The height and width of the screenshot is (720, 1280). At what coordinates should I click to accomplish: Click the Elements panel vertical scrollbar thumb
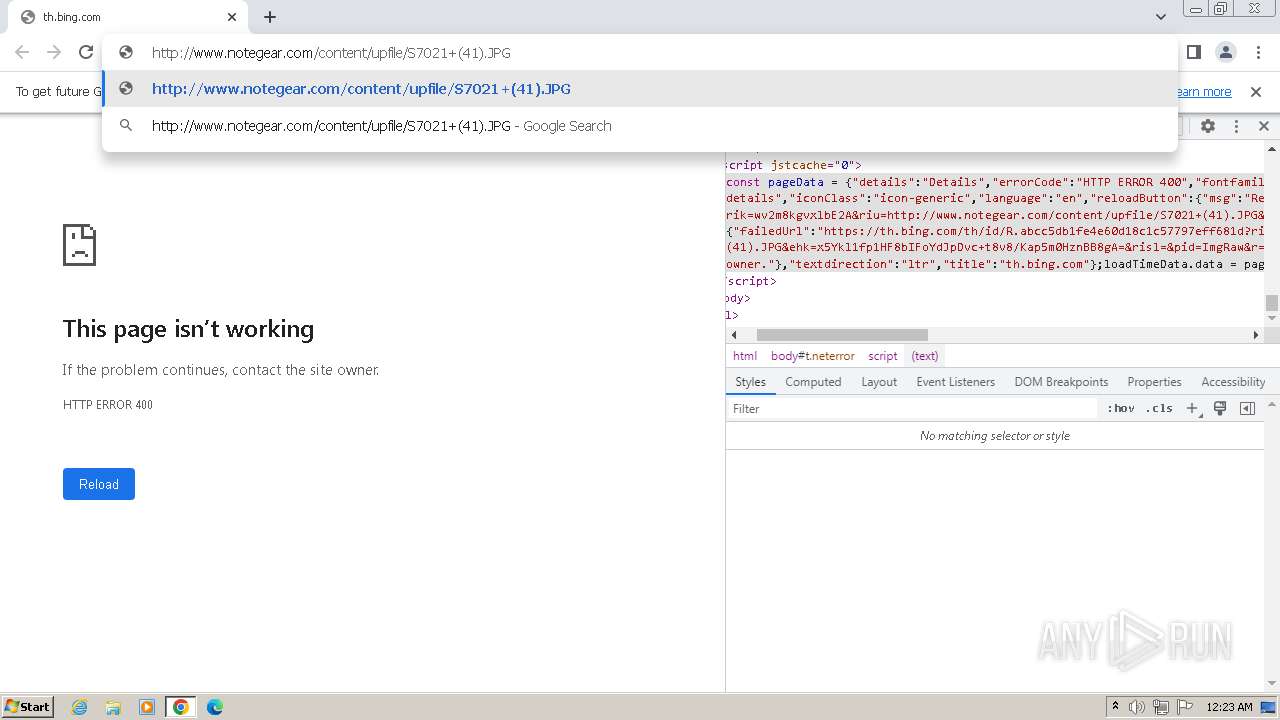pos(1272,303)
